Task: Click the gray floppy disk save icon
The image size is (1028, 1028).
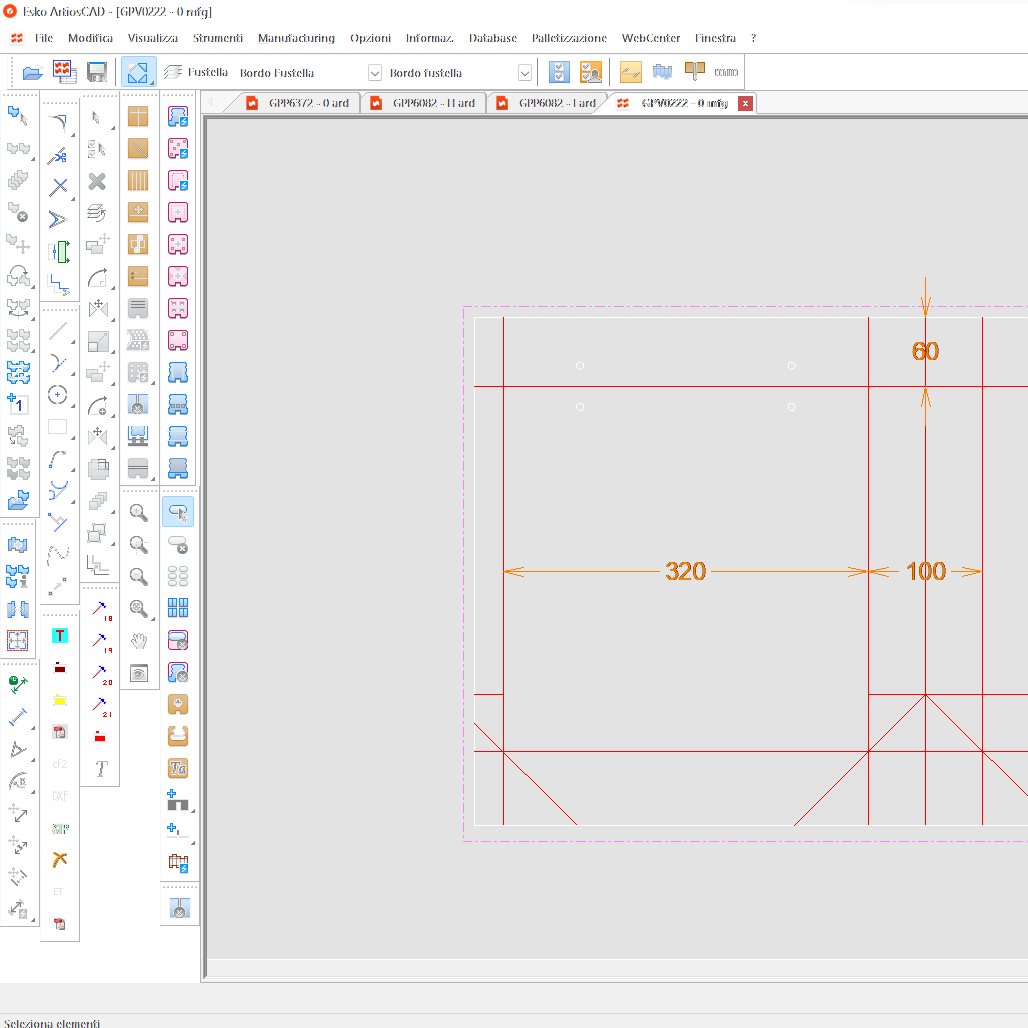Action: (97, 72)
